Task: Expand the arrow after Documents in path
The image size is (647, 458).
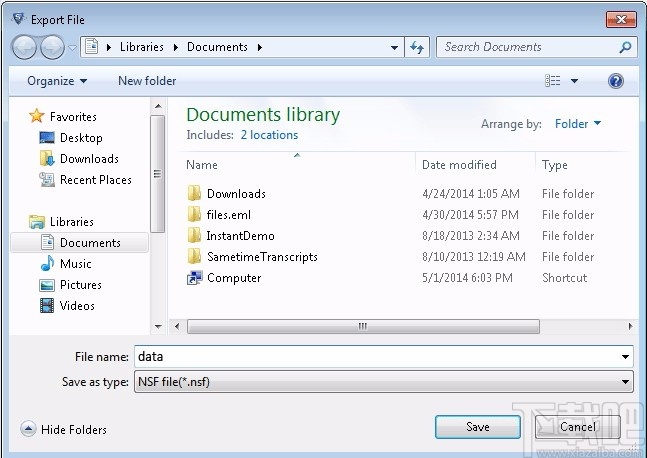Action: point(260,47)
